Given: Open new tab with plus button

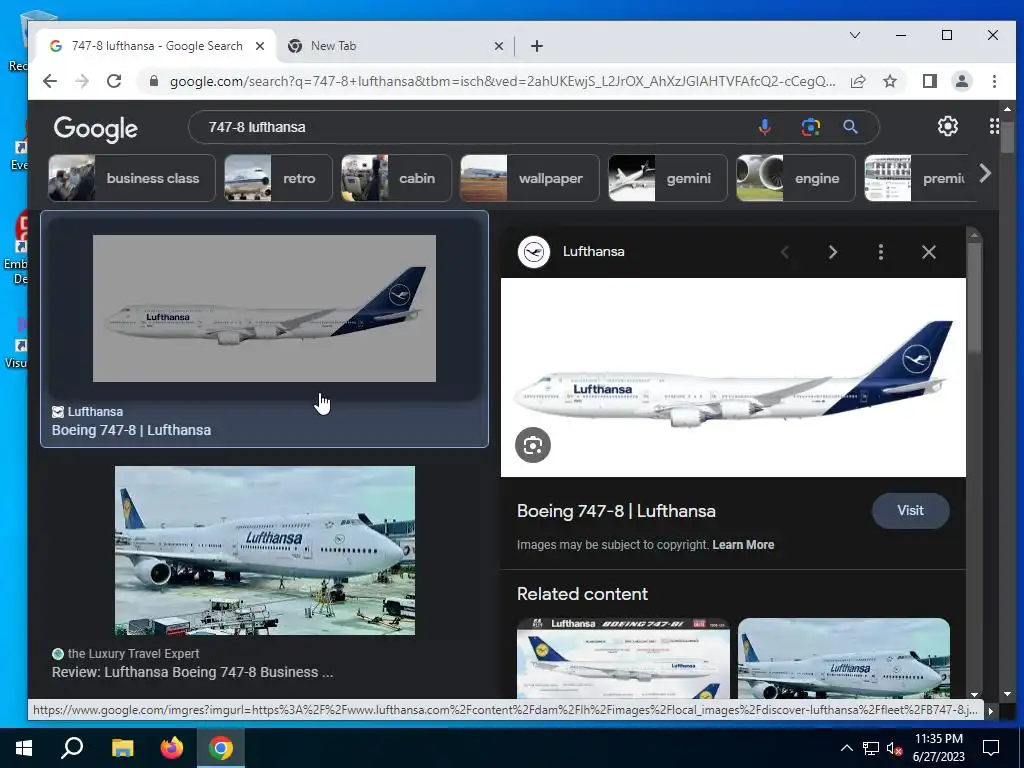Looking at the screenshot, I should pyautogui.click(x=537, y=46).
